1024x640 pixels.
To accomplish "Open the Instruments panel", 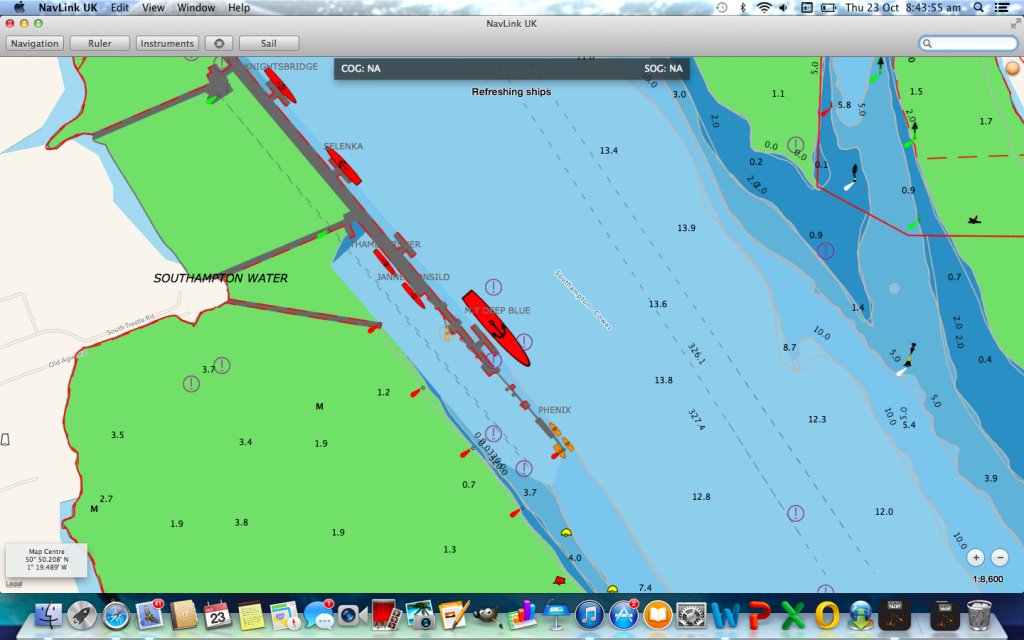I will tap(167, 43).
